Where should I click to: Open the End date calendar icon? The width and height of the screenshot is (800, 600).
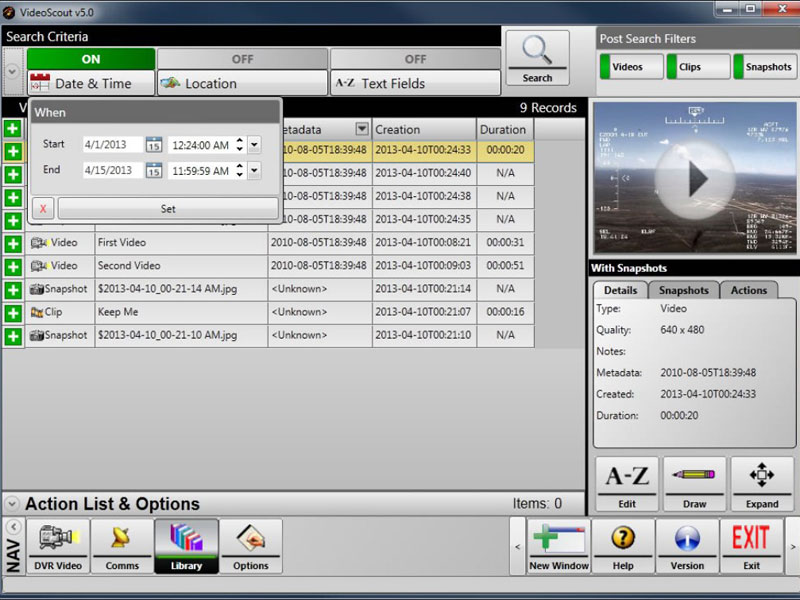pyautogui.click(x=154, y=170)
